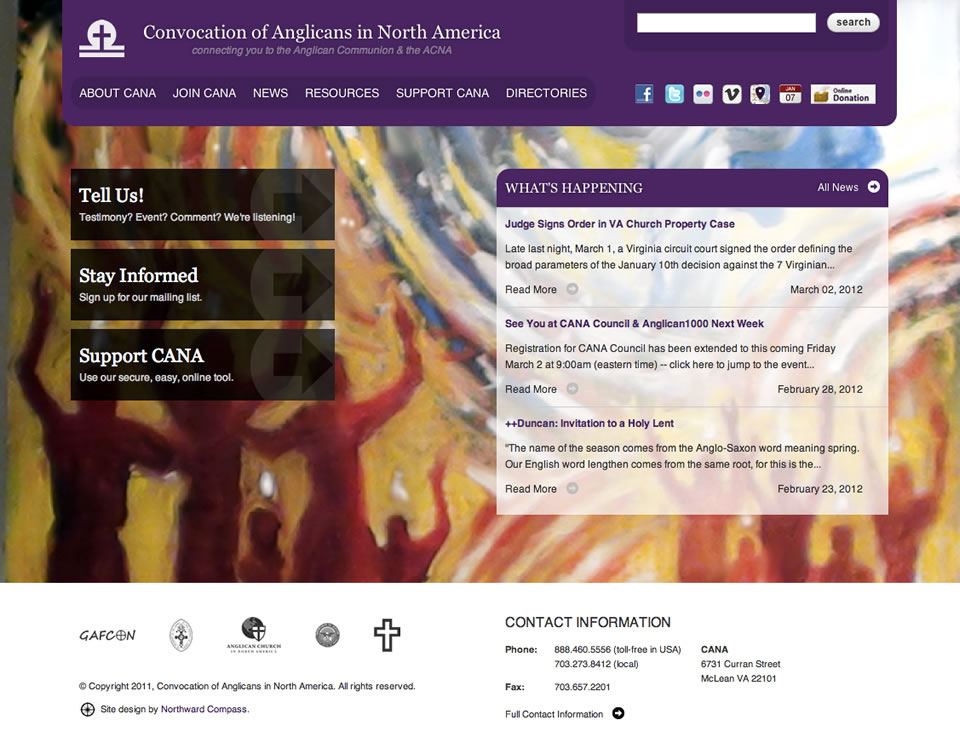Image resolution: width=960 pixels, height=738 pixels.
Task: Open All News link
Action: click(x=847, y=187)
